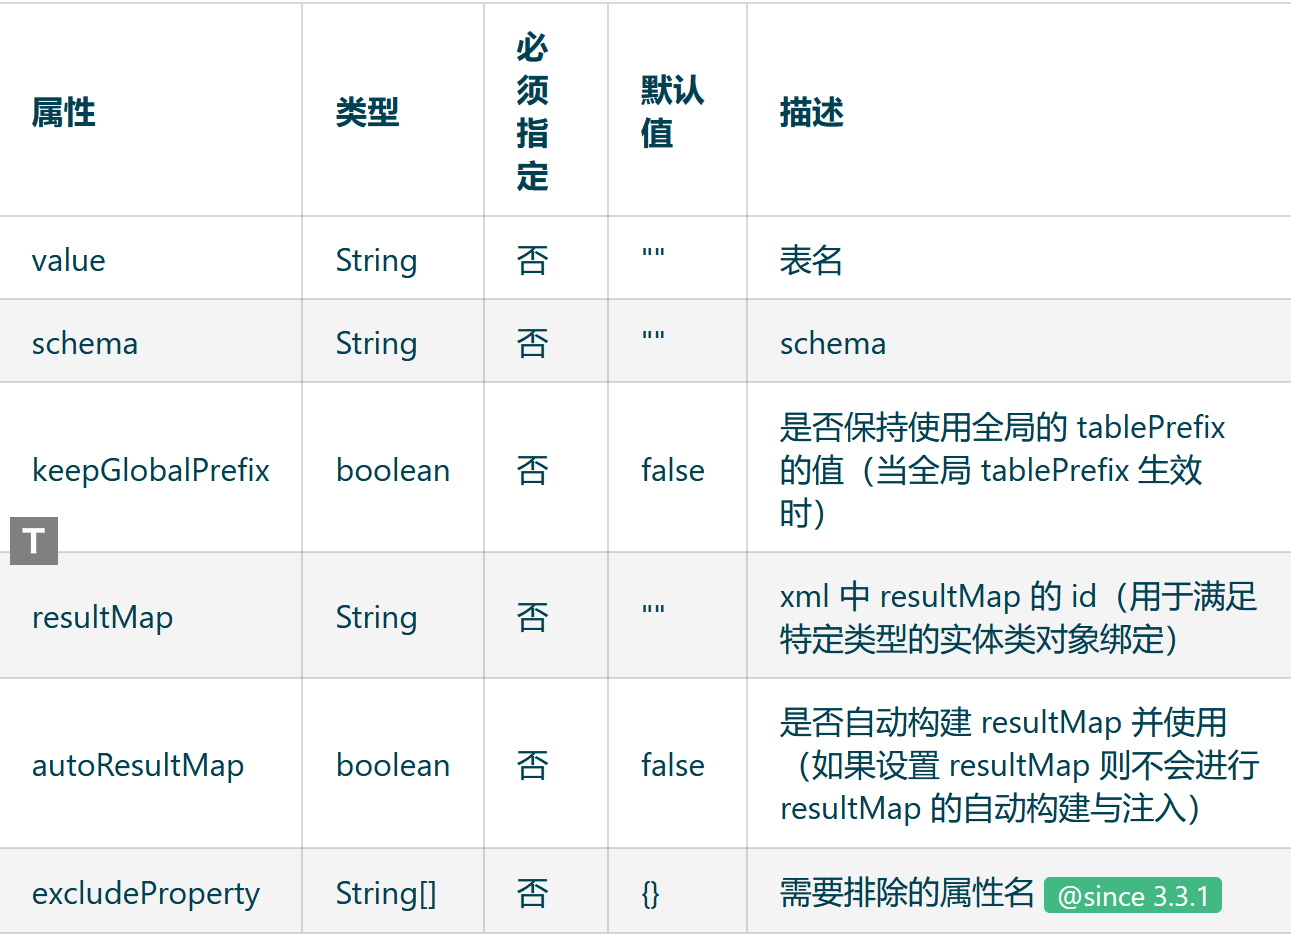
Task: Click the boolean type in autoResultMap row
Action: (393, 765)
